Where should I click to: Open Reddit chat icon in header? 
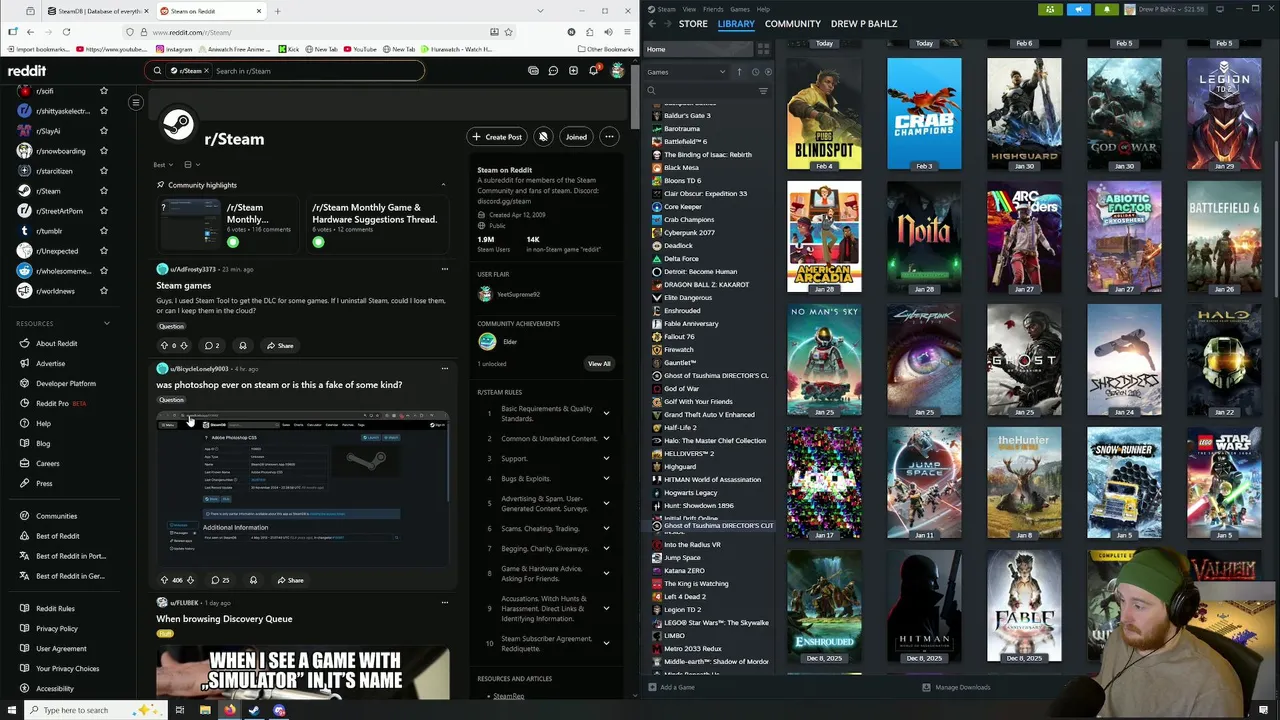(553, 71)
